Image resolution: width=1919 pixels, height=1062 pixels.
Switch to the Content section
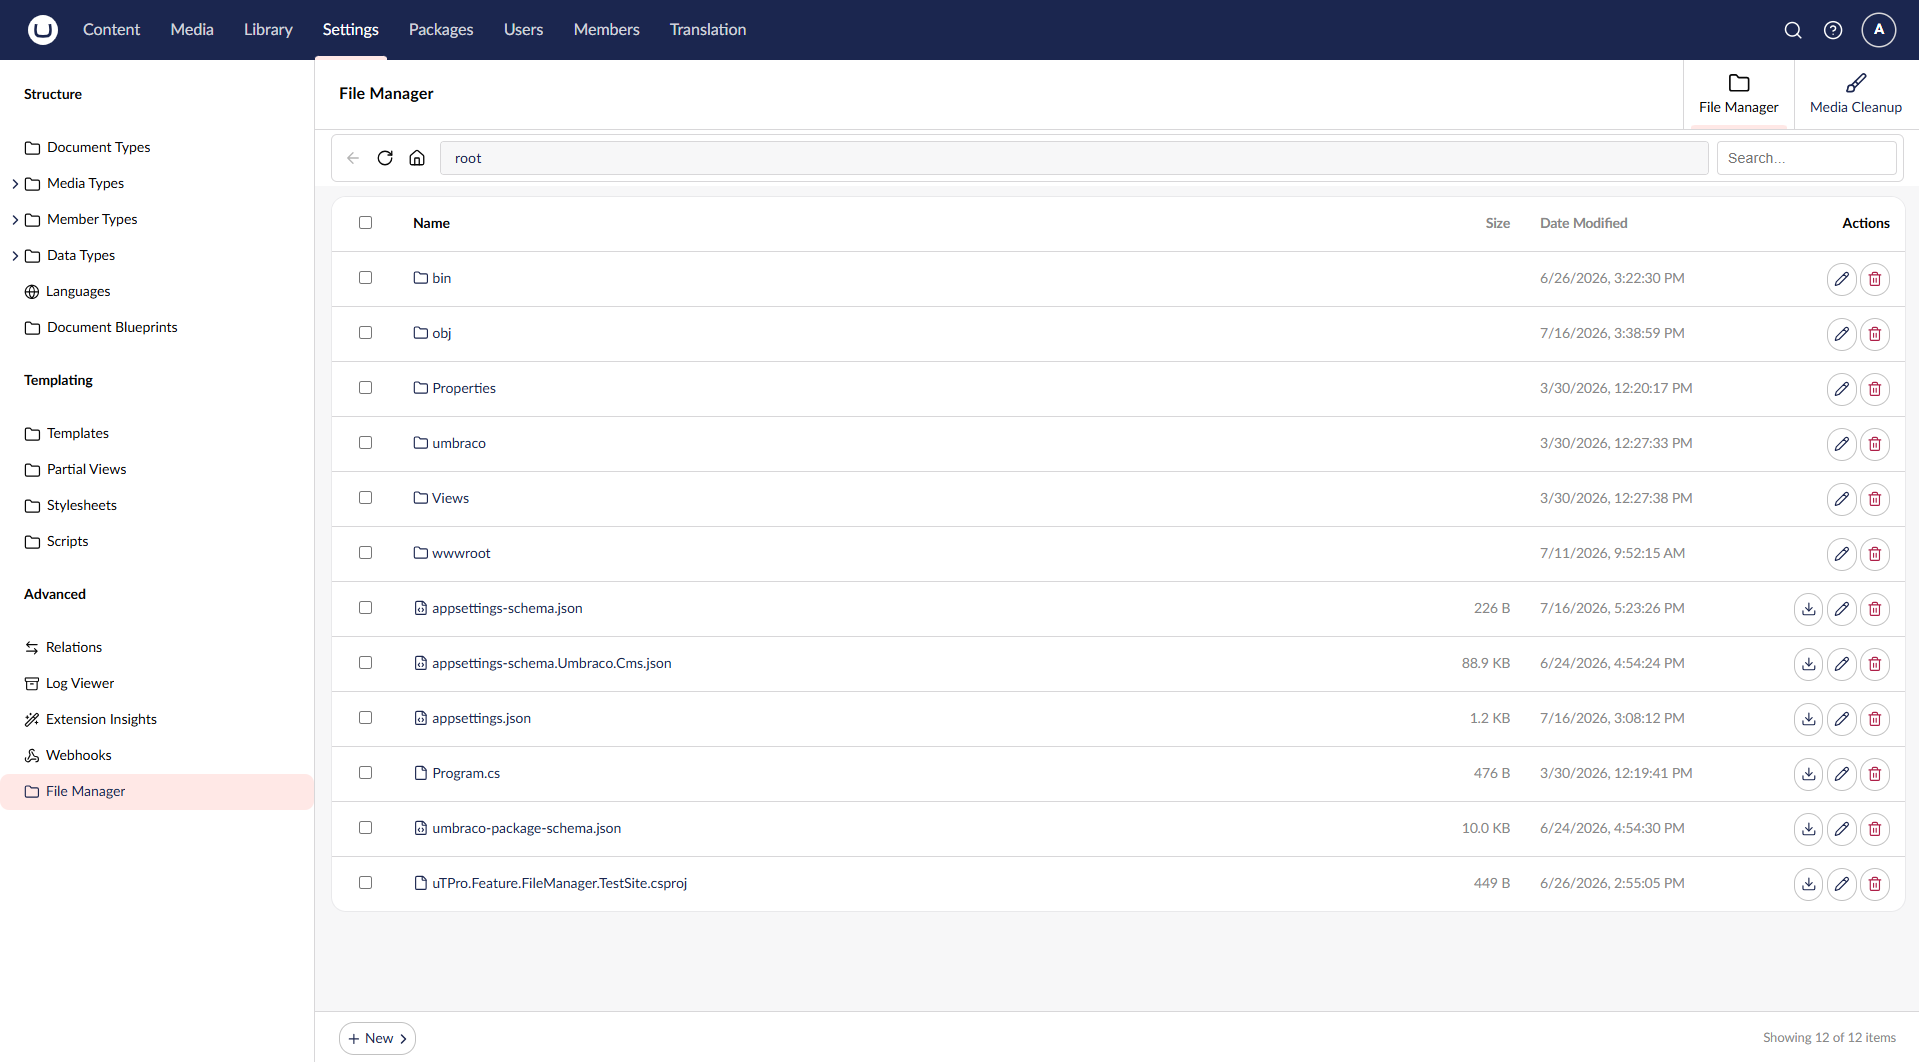(111, 30)
